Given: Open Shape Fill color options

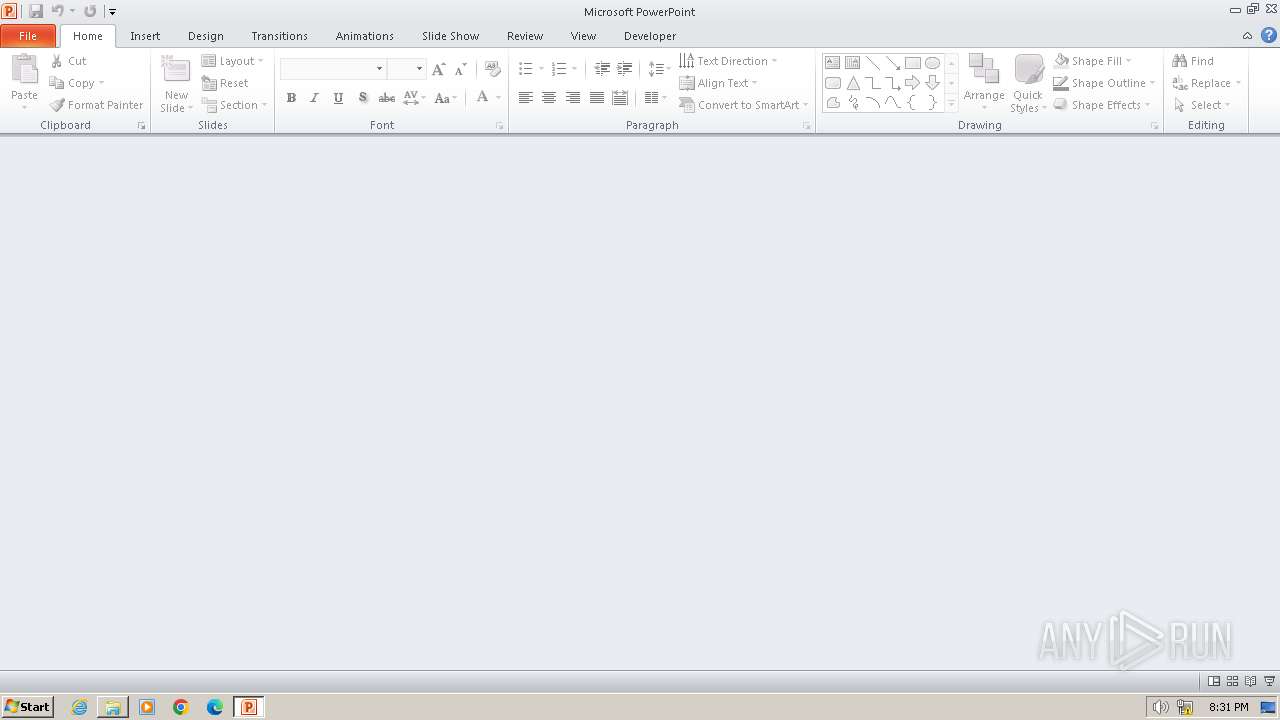Looking at the screenshot, I should click(x=1092, y=61).
